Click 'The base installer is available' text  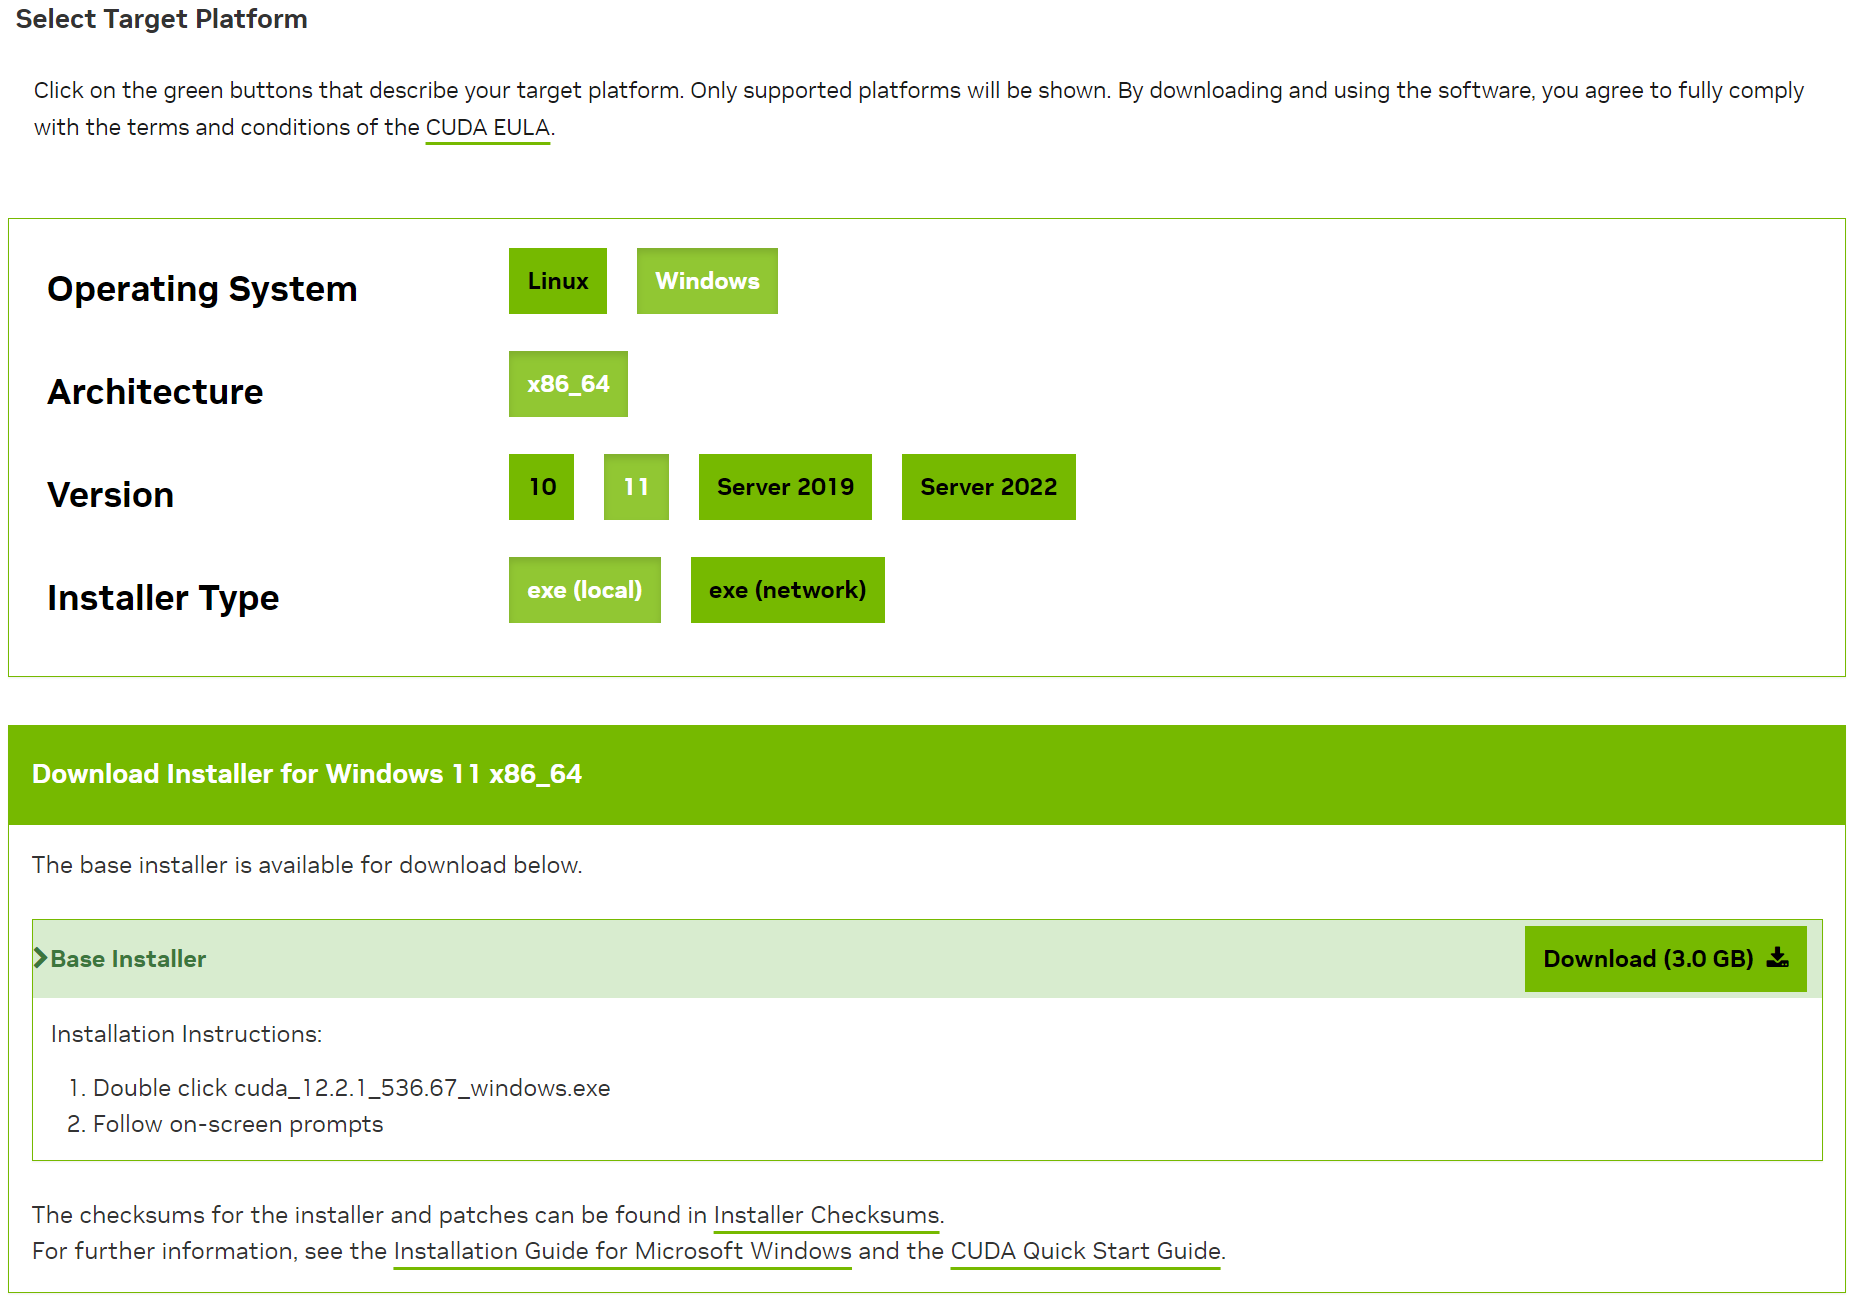tap(307, 865)
